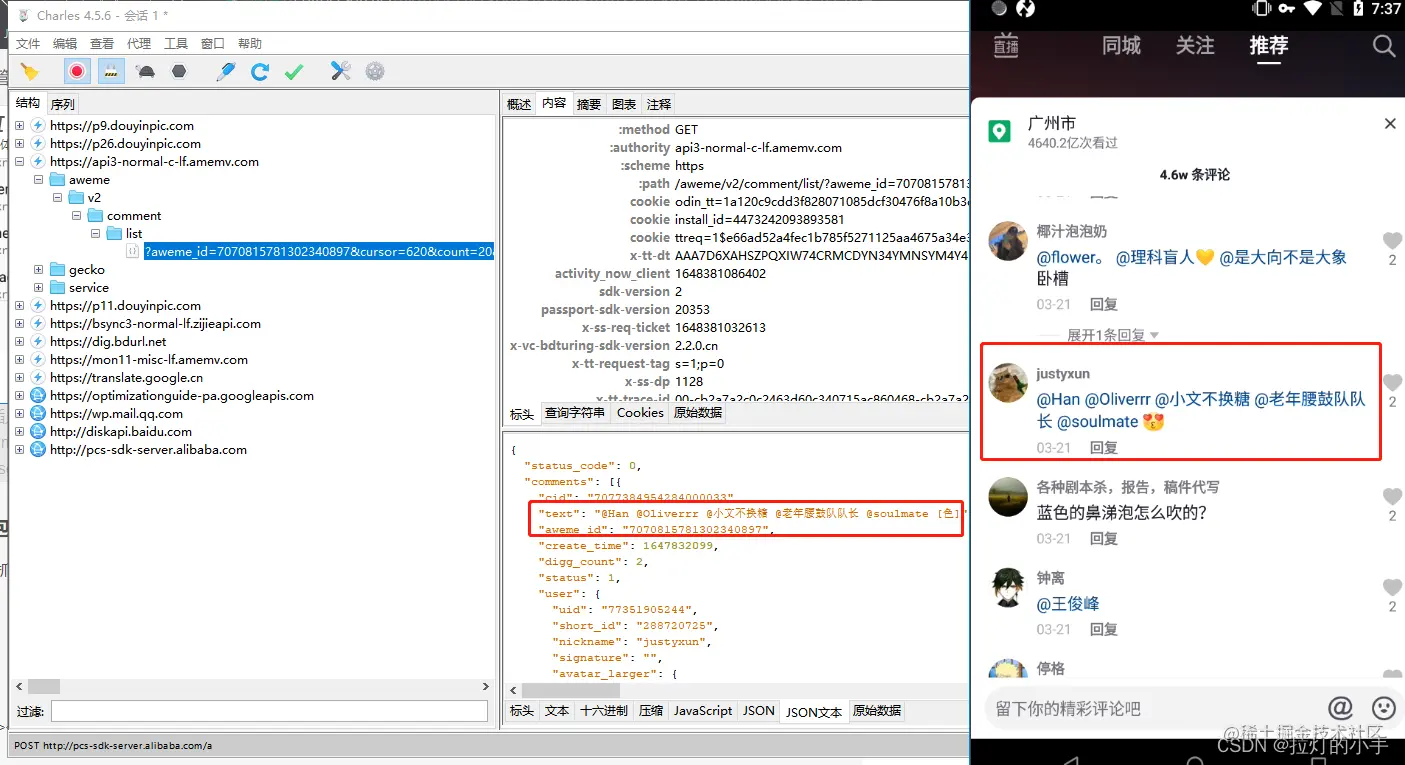Toggle the striped road-sign icon in Charles toolbar
Screen dimensions: 1405x765
pyautogui.click(x=111, y=71)
